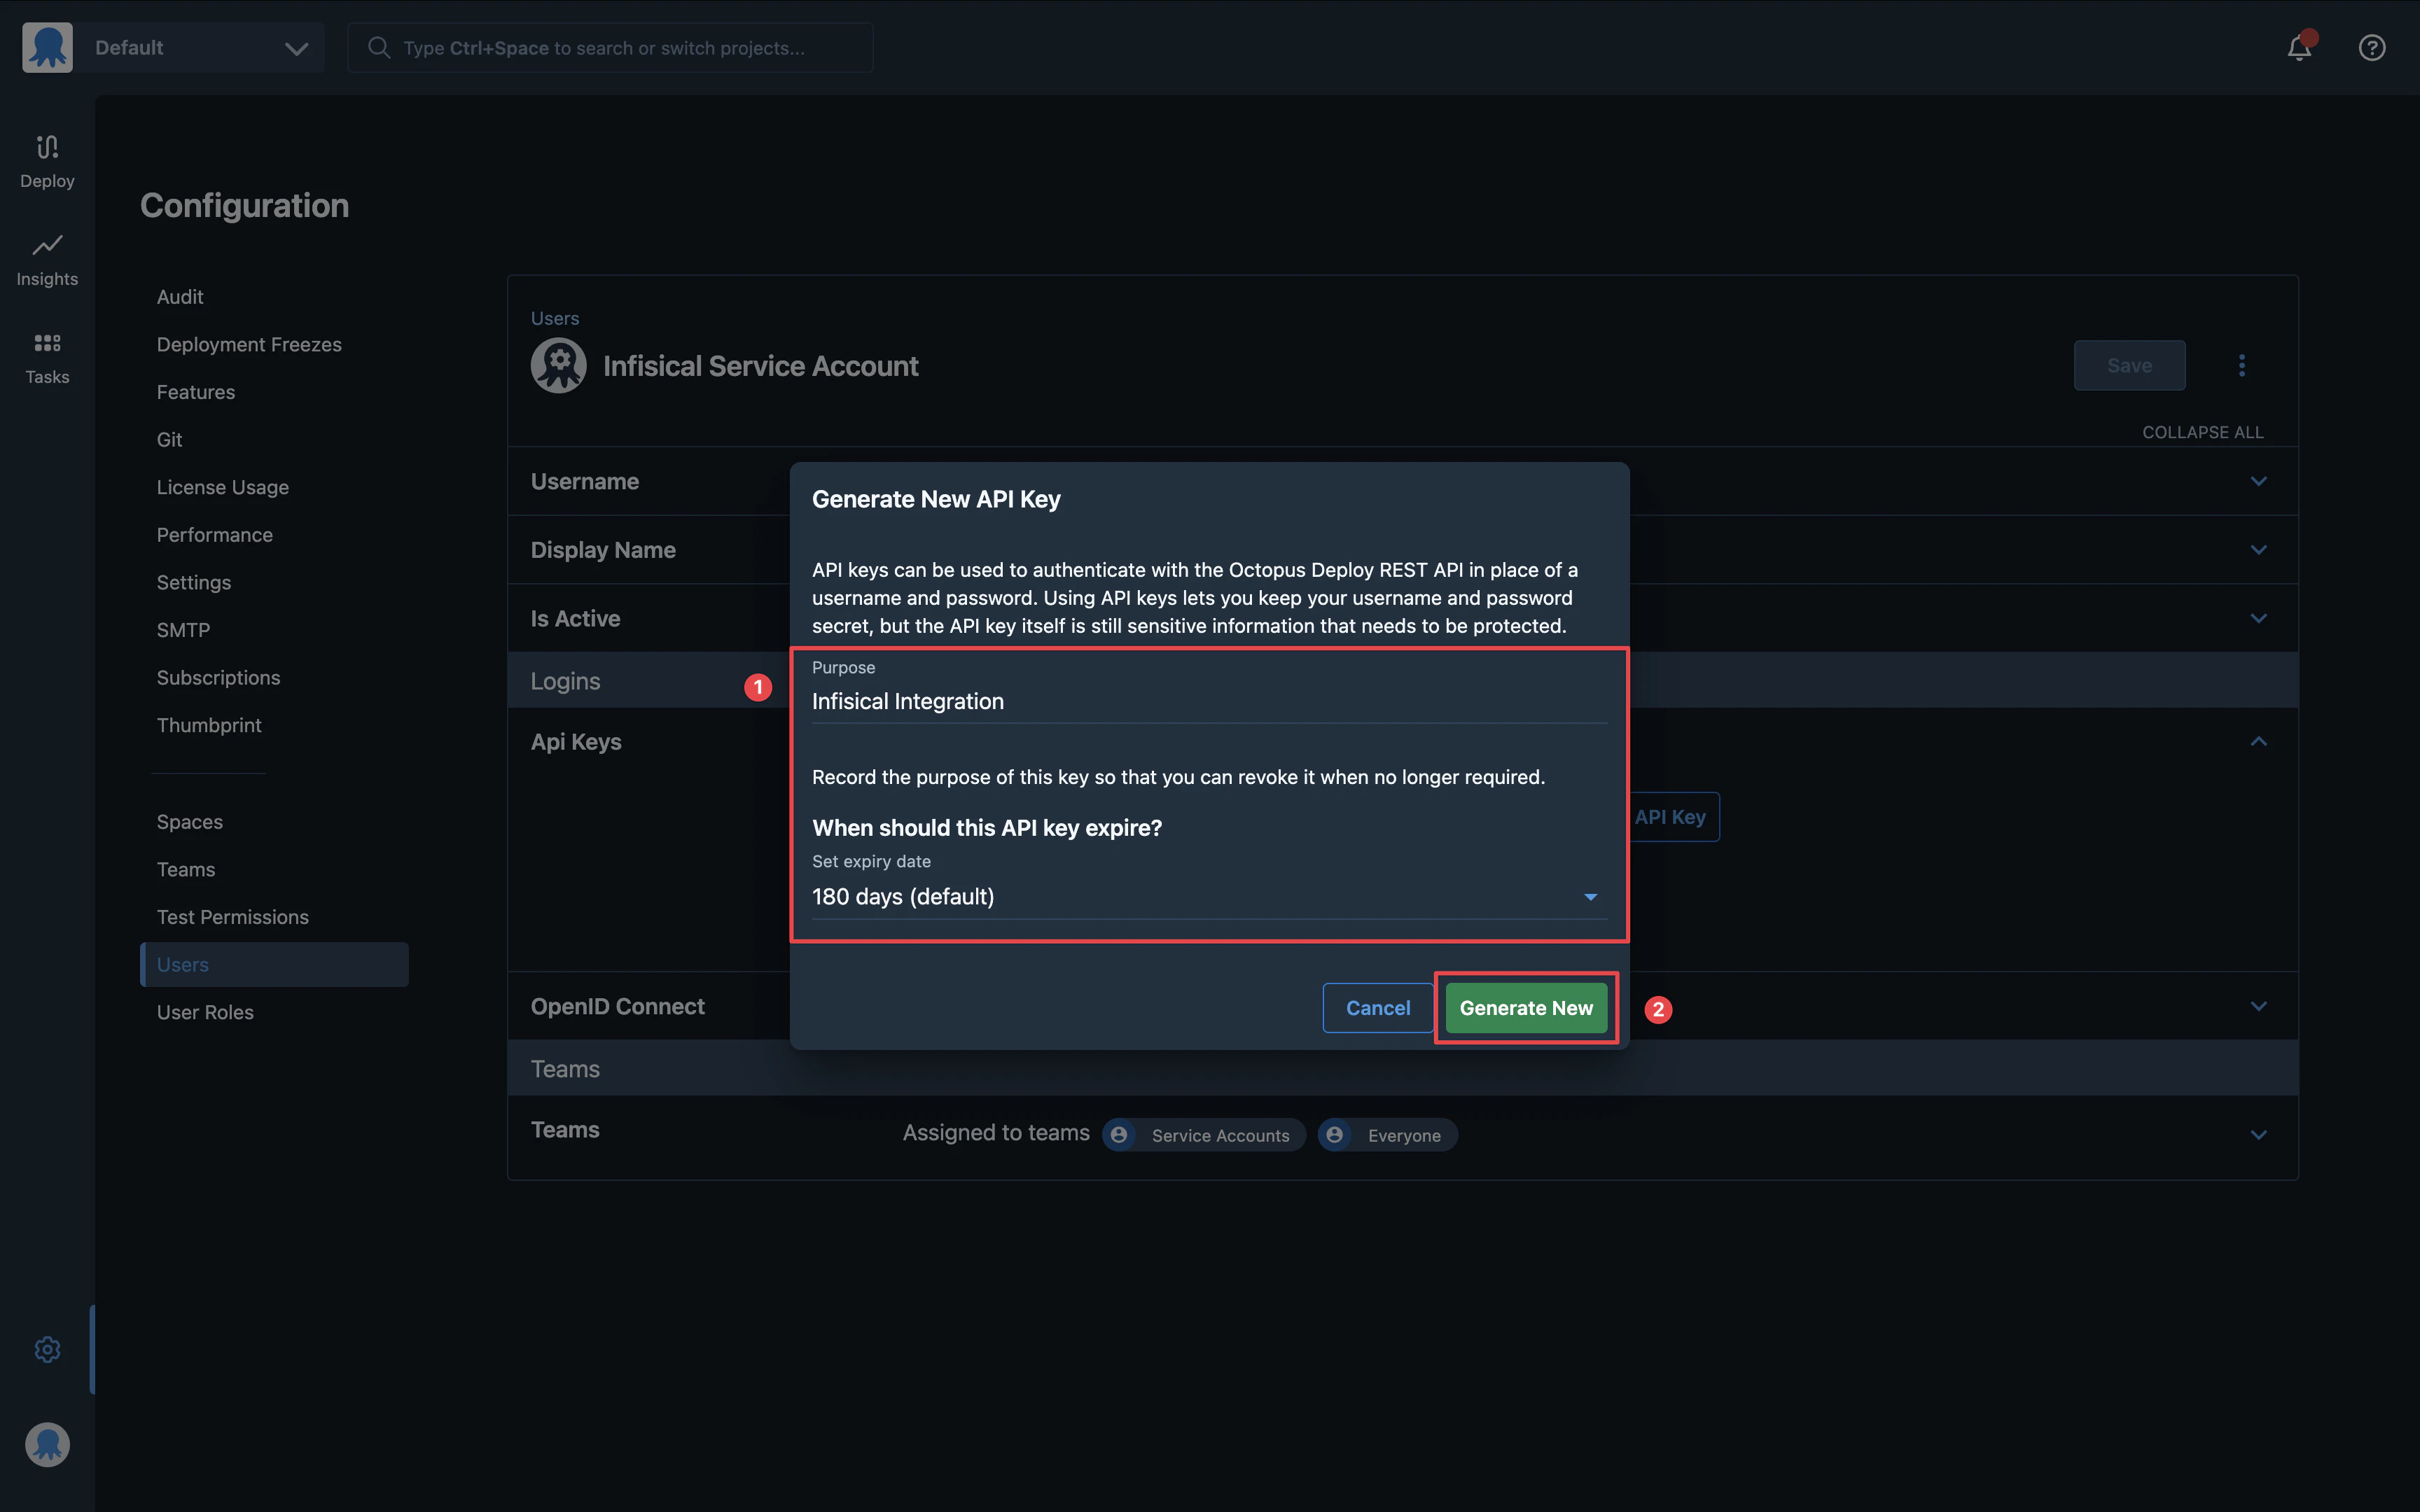Image resolution: width=2420 pixels, height=1512 pixels.
Task: Click the Generate New button
Action: pos(1526,1008)
